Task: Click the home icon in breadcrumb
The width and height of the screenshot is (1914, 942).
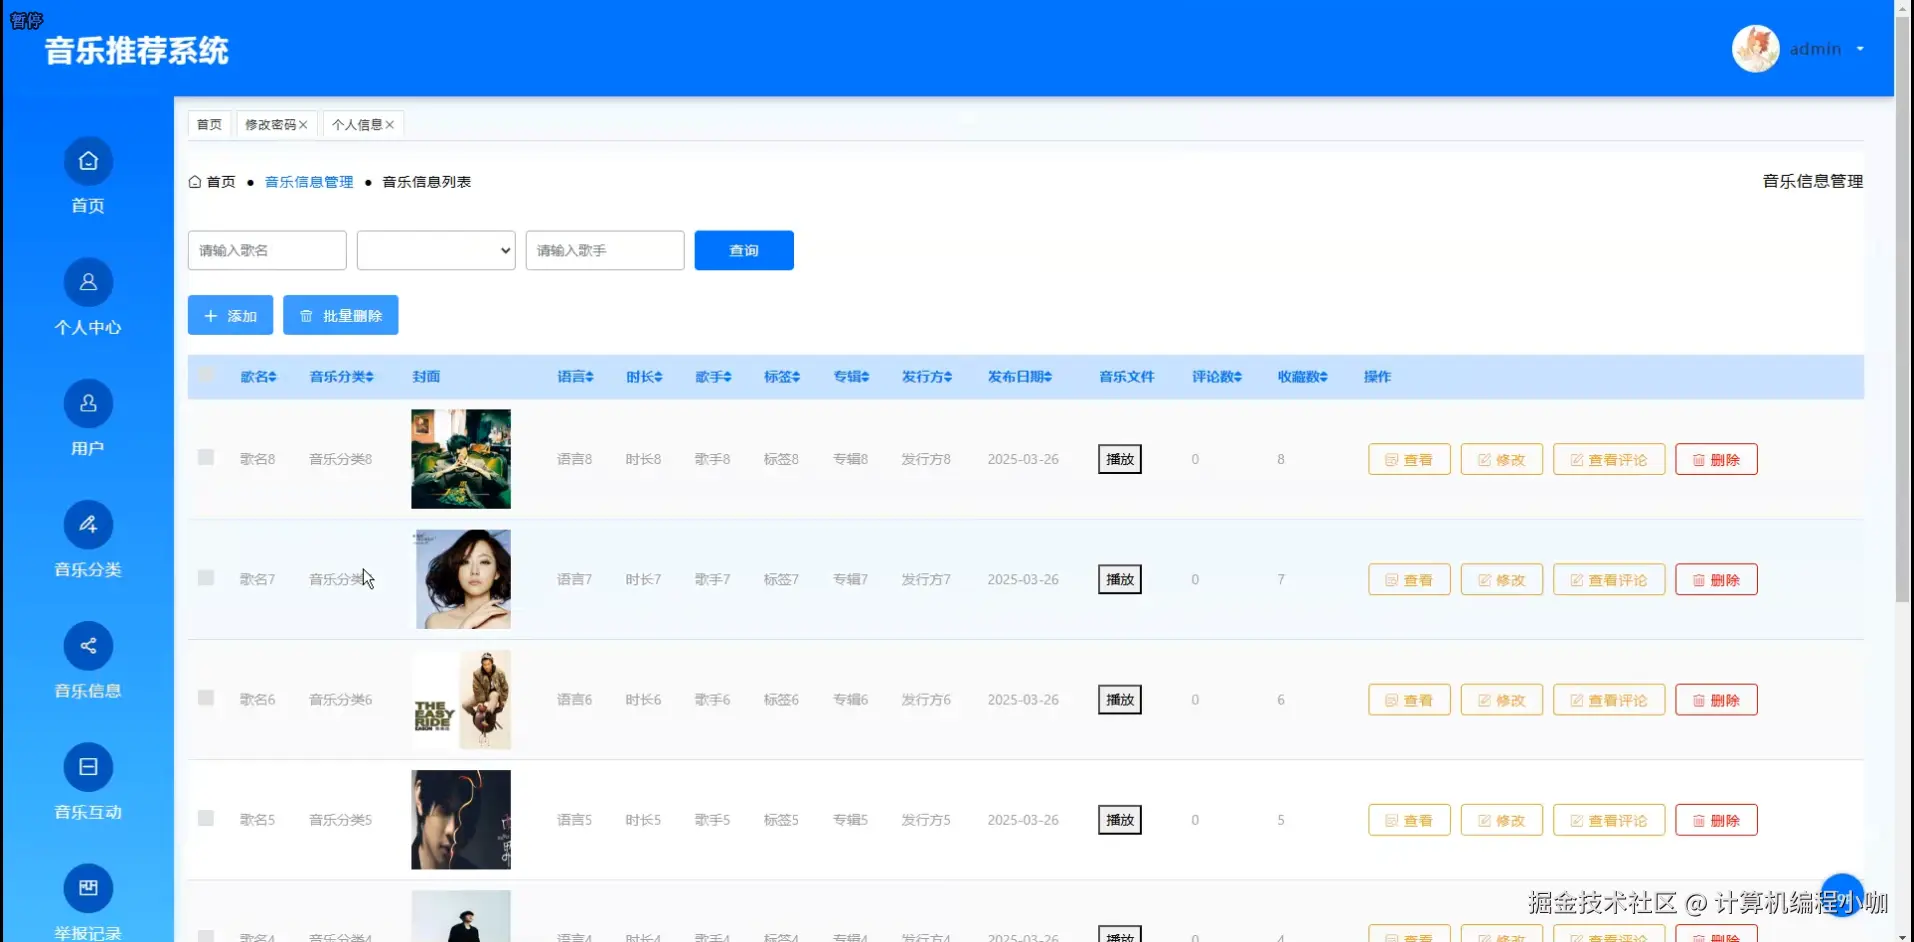Action: point(195,182)
